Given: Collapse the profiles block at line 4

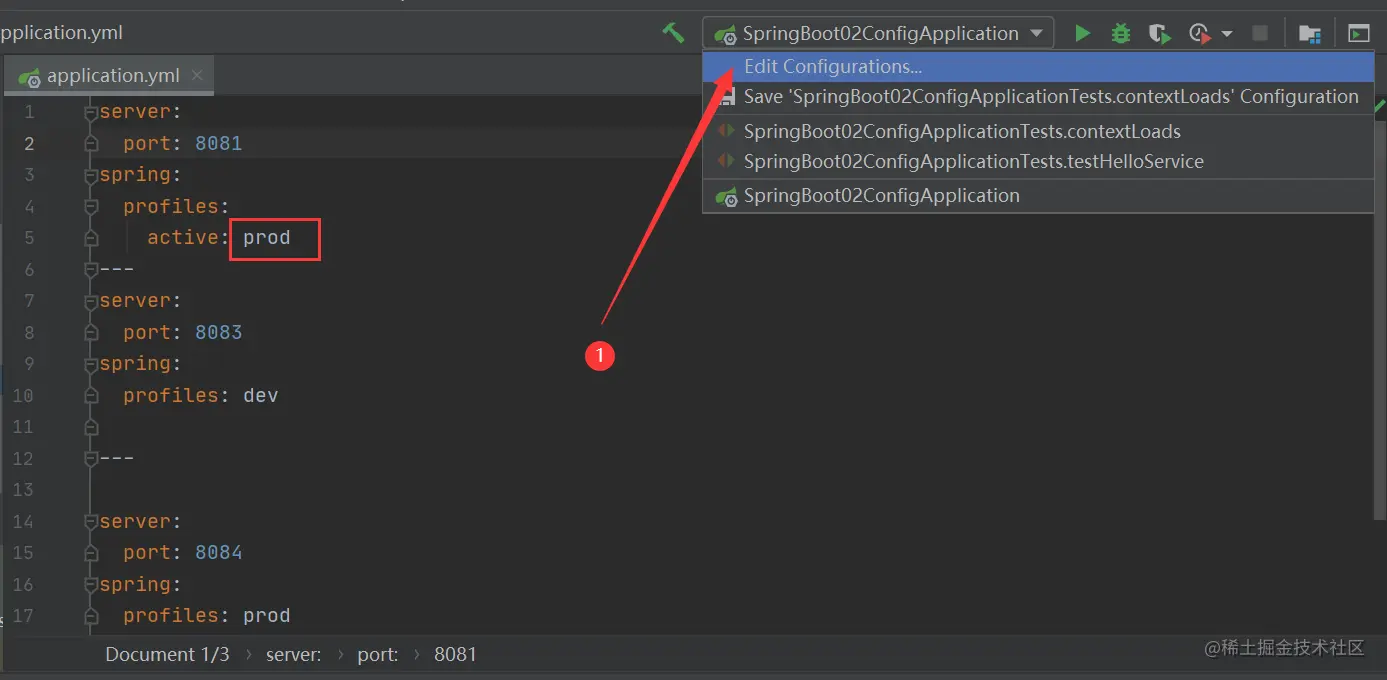Looking at the screenshot, I should [91, 207].
